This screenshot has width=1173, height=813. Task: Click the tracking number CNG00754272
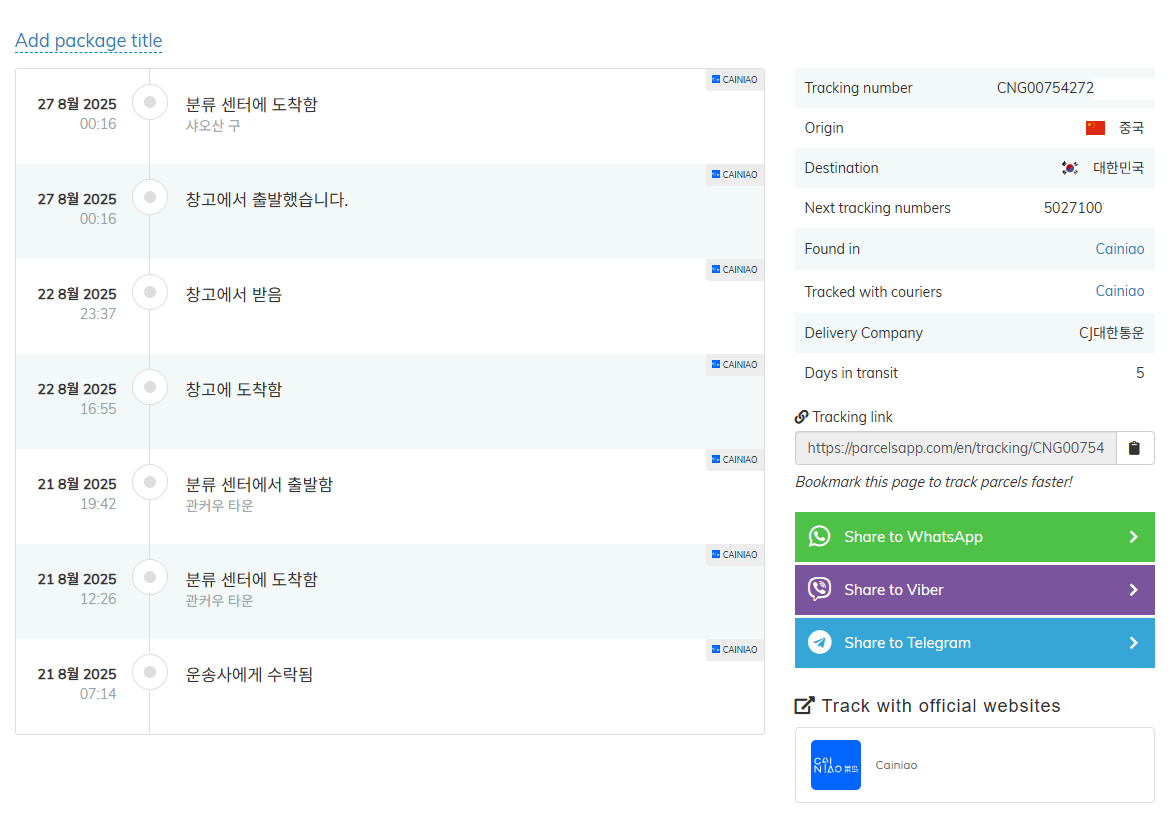click(x=1045, y=88)
